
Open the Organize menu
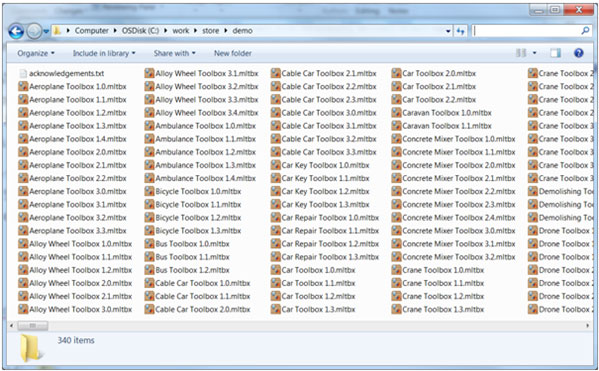click(x=36, y=53)
